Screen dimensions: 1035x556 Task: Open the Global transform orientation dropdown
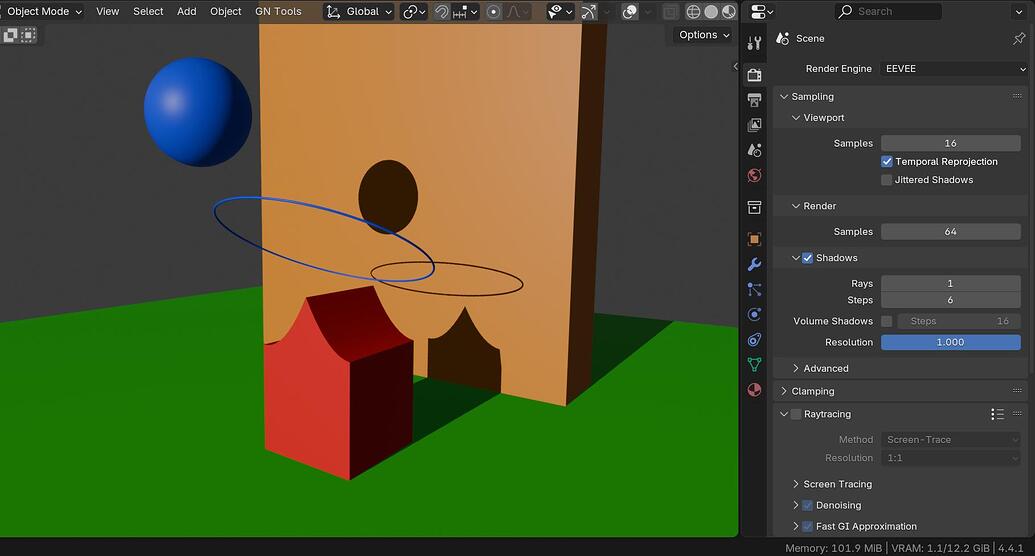tap(358, 11)
